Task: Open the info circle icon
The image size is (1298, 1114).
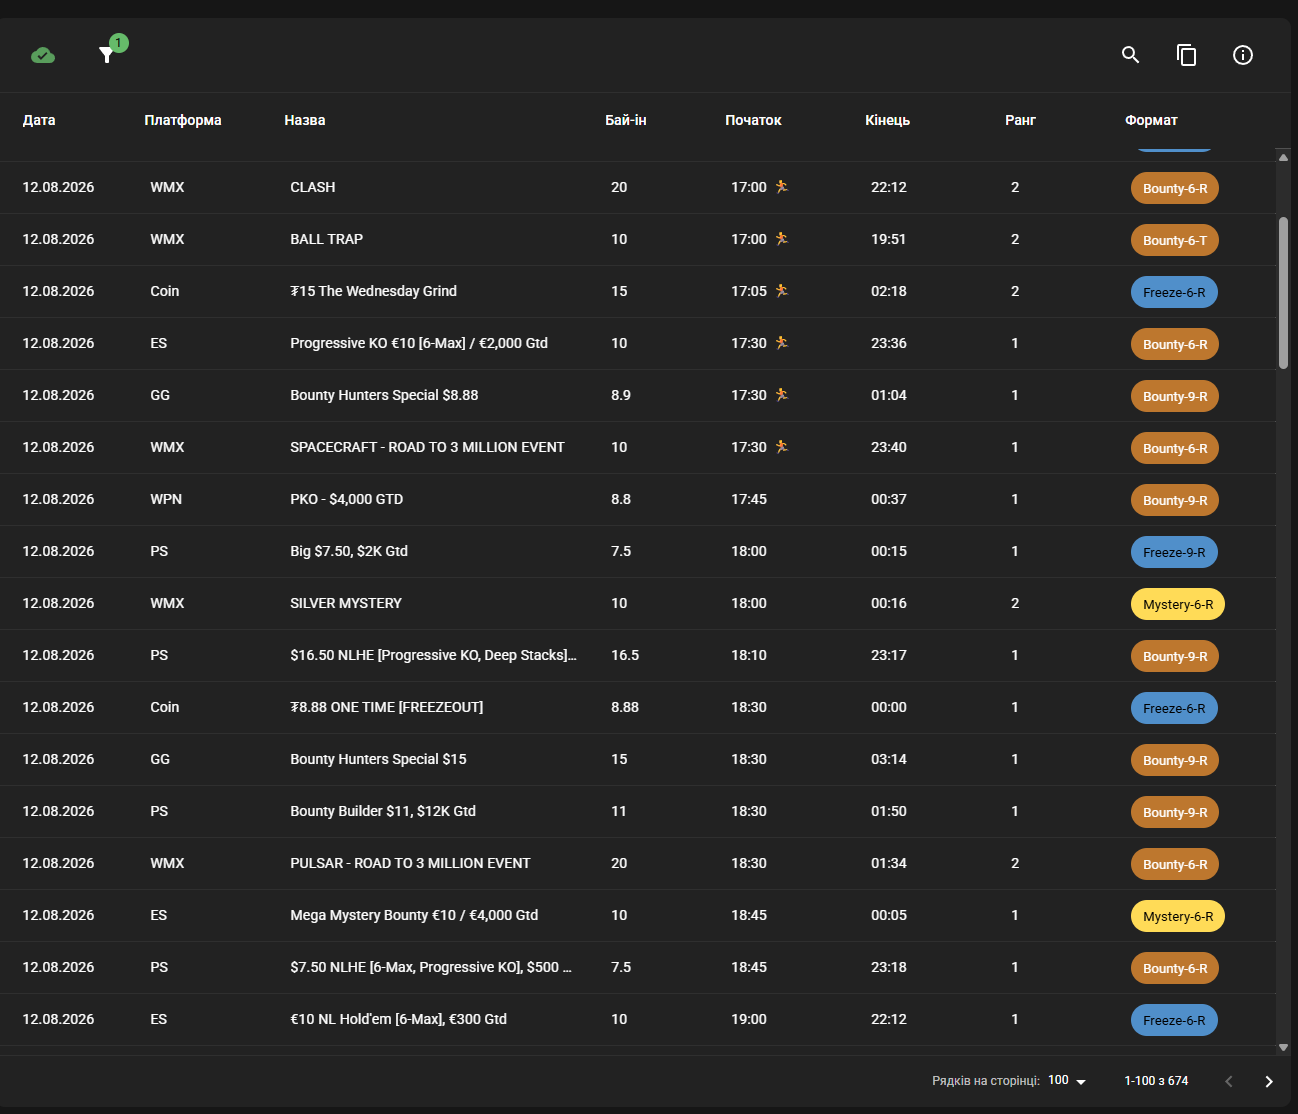Action: (1243, 55)
